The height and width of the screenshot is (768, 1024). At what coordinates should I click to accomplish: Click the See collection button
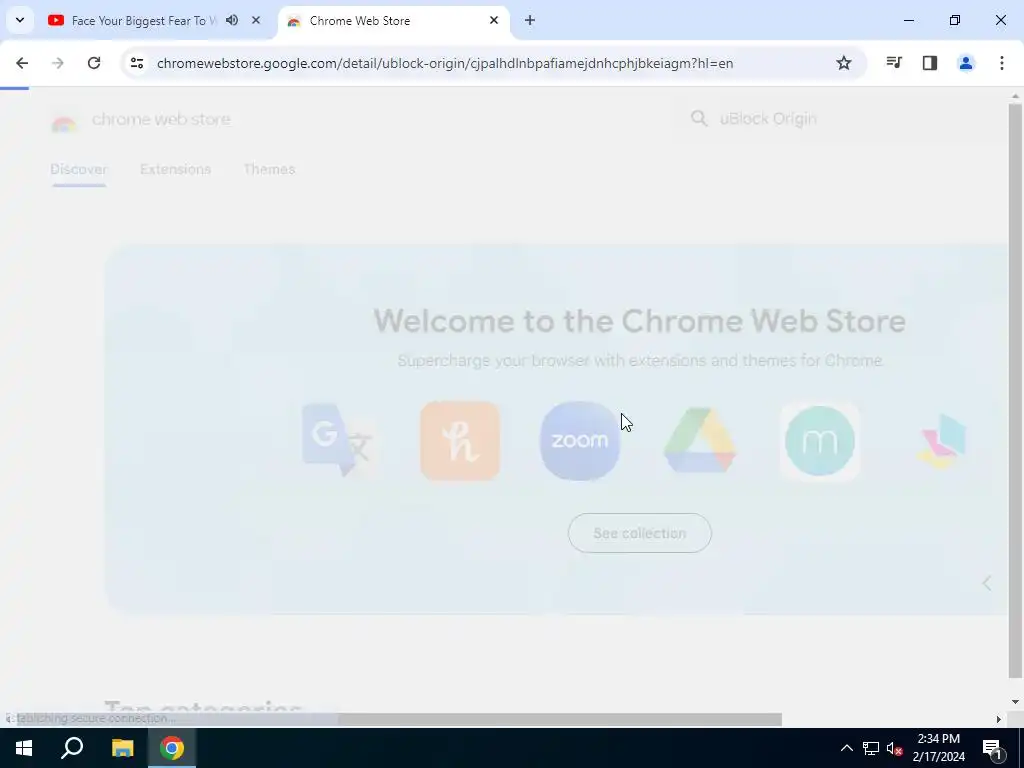tap(639, 533)
